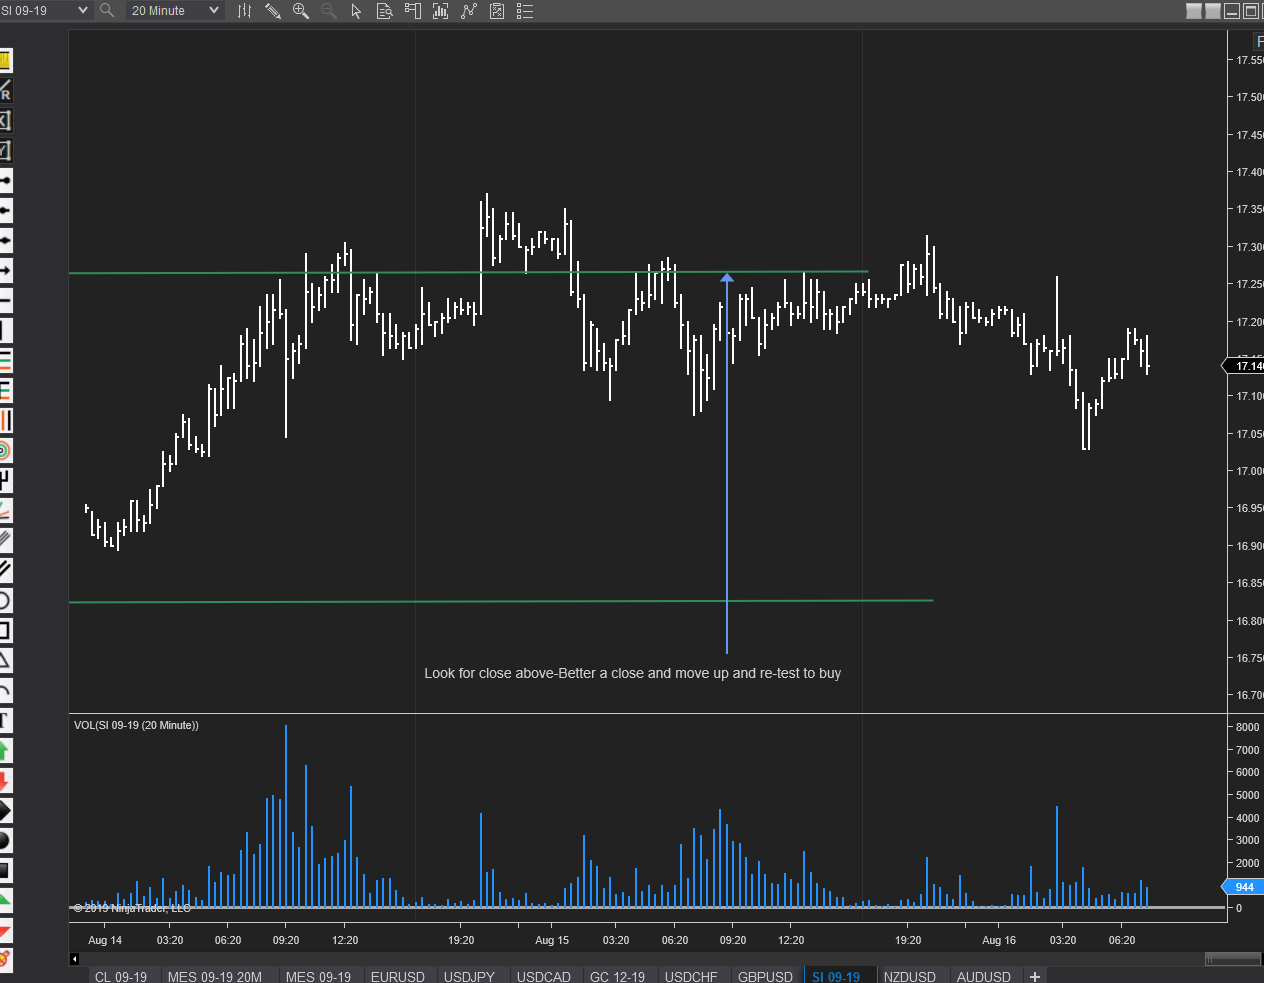Click the 17.14 current price marker
Viewport: 1264px width, 983px height.
(1245, 366)
